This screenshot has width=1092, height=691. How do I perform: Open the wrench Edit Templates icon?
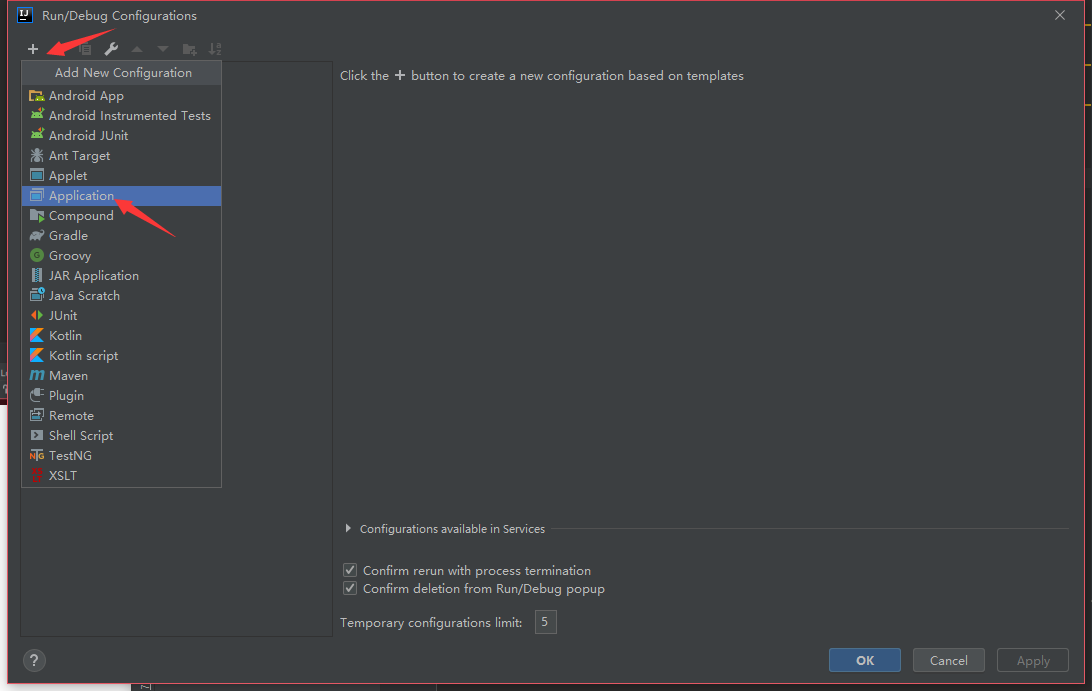[x=111, y=49]
